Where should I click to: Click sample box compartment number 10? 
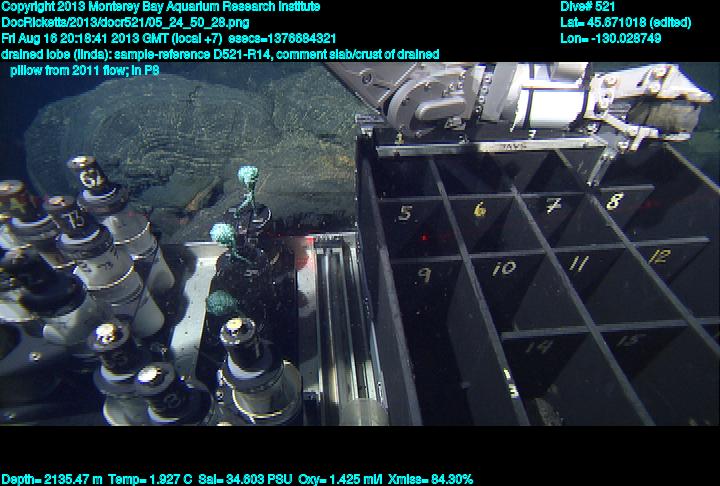(505, 268)
